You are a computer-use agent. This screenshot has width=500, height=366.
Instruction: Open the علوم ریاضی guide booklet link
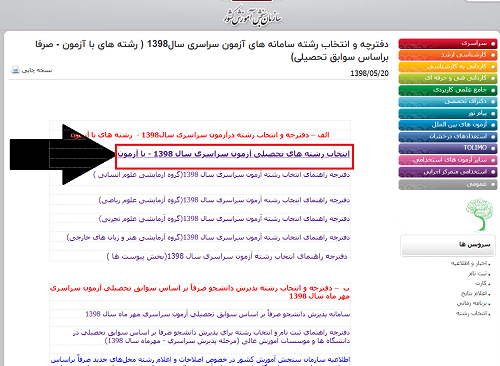[224, 200]
